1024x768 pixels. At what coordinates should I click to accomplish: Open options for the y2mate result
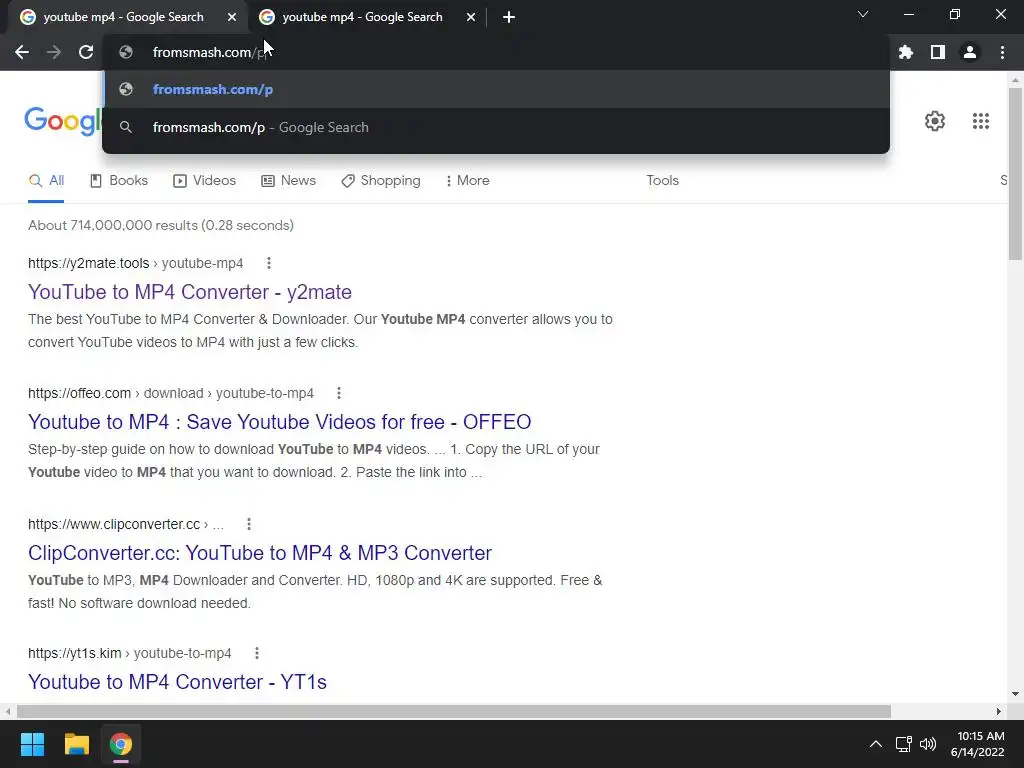point(268,263)
